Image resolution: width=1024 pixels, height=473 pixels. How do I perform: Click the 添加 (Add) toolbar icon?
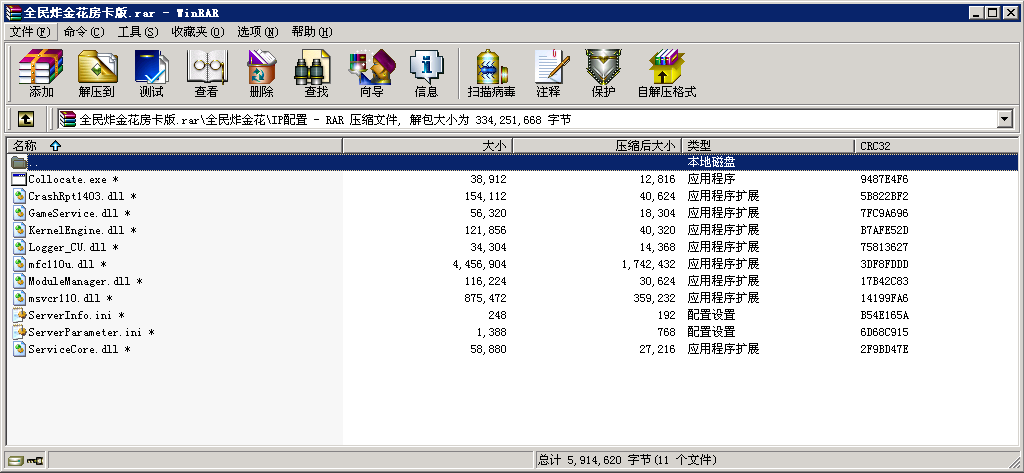(x=41, y=73)
